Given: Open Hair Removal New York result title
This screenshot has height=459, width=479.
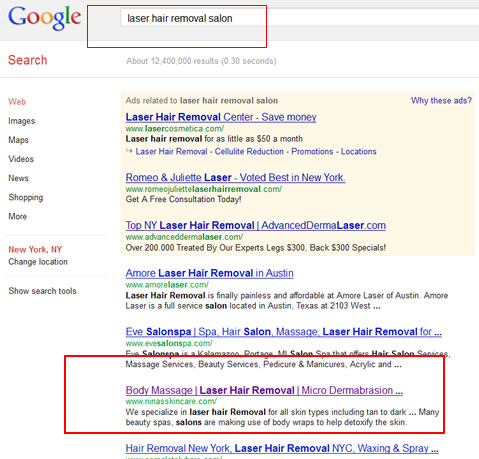Looking at the screenshot, I should click(282, 448).
